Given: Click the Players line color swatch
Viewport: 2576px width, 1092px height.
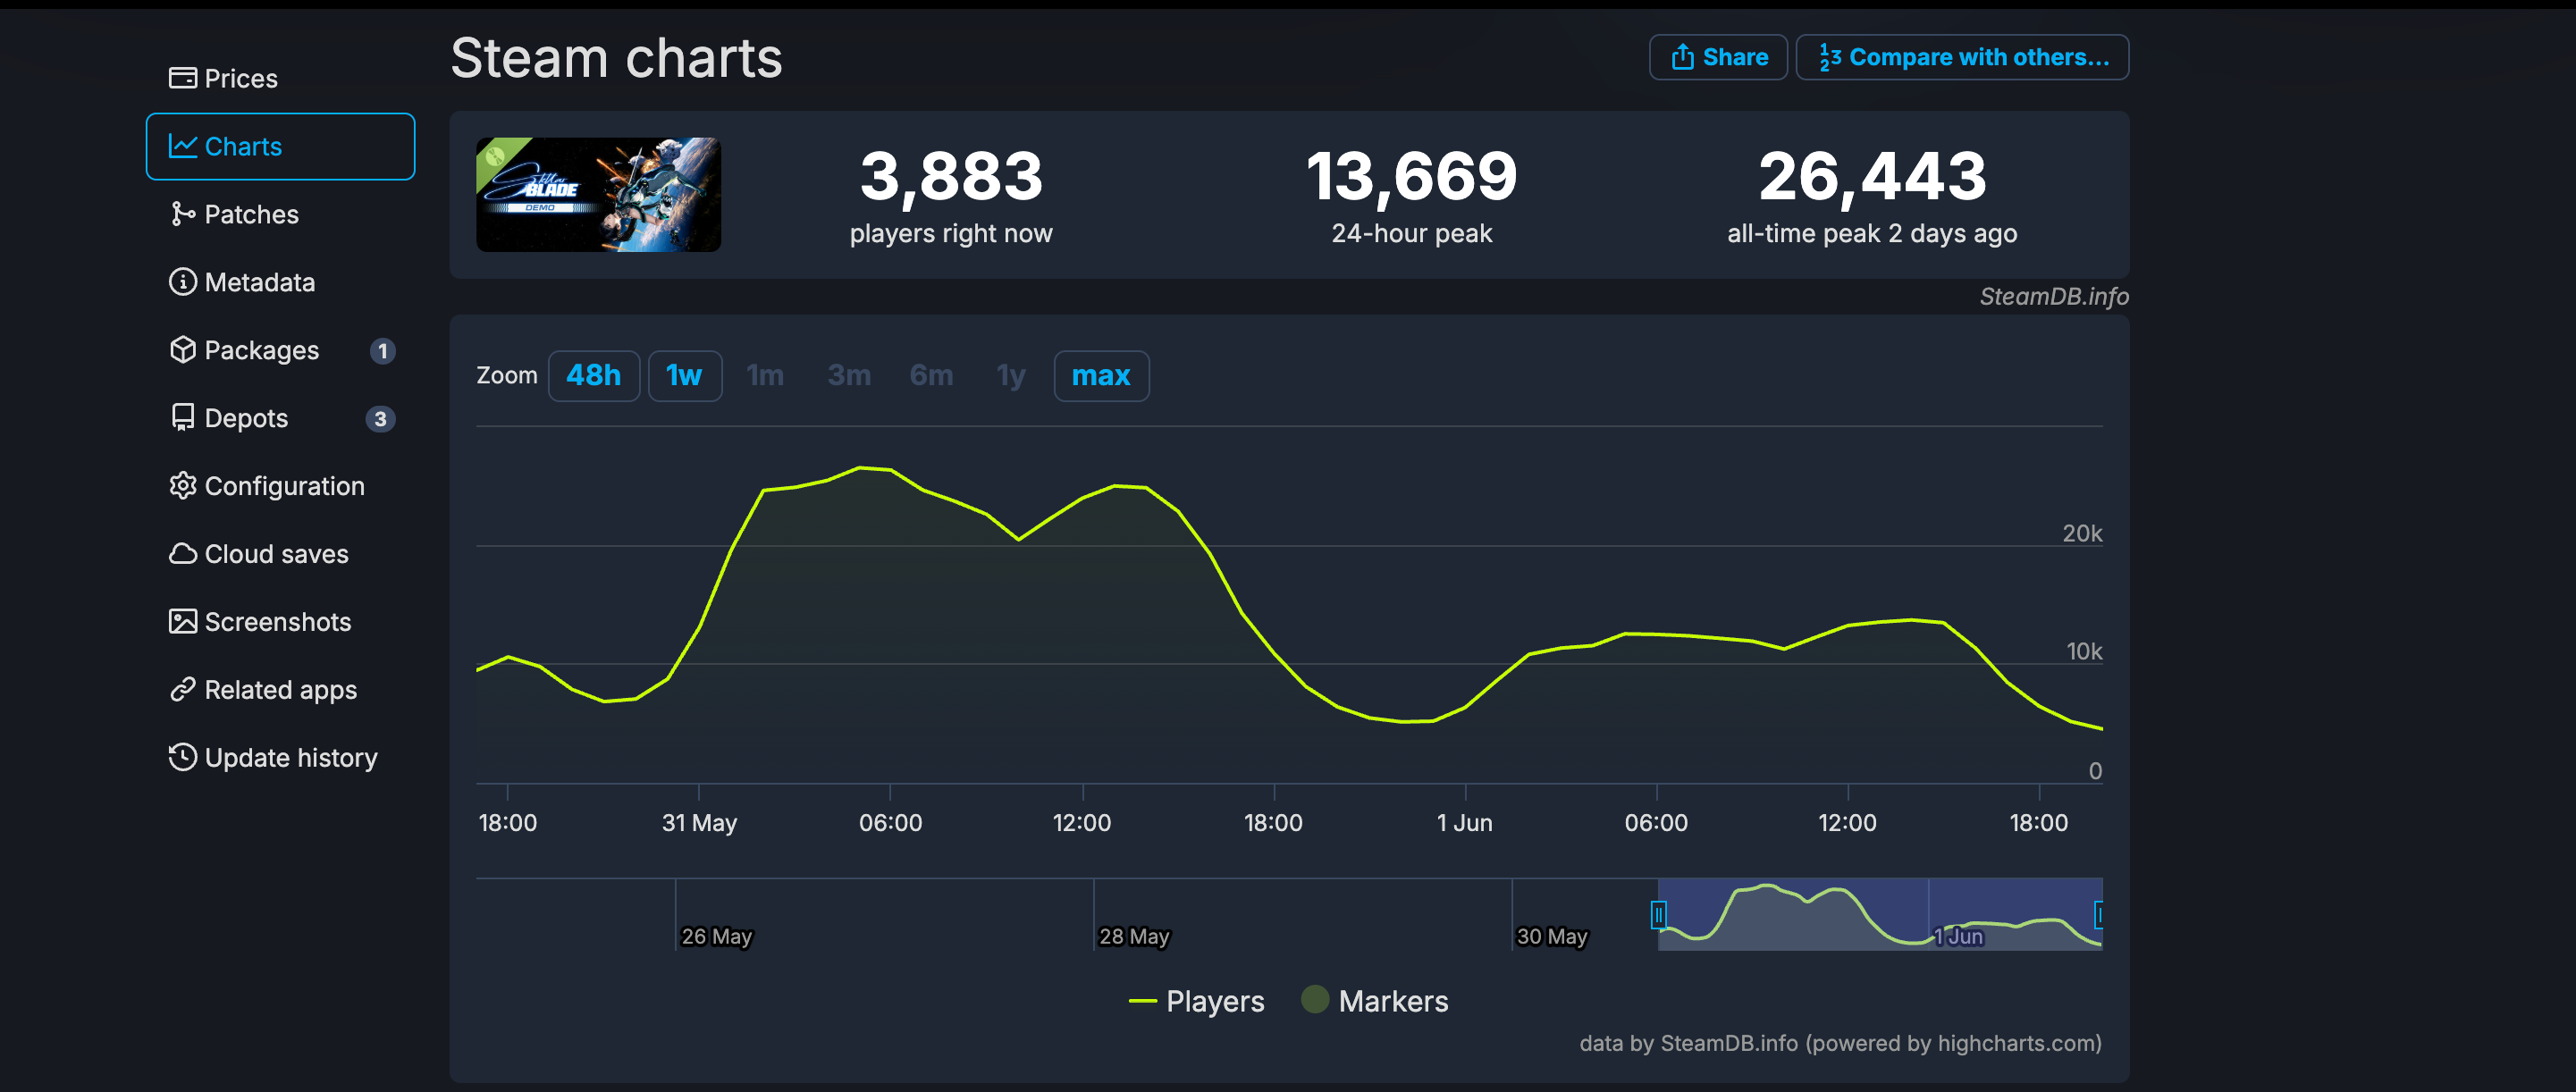Looking at the screenshot, I should (x=1143, y=1001).
